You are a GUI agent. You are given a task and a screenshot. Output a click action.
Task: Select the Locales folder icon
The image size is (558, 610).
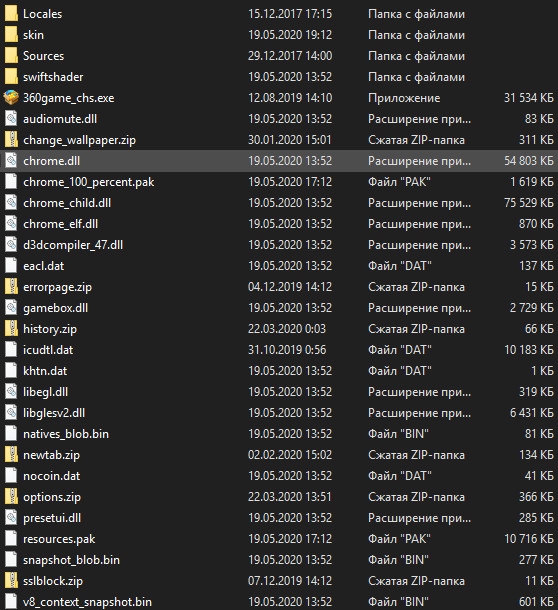(11, 14)
